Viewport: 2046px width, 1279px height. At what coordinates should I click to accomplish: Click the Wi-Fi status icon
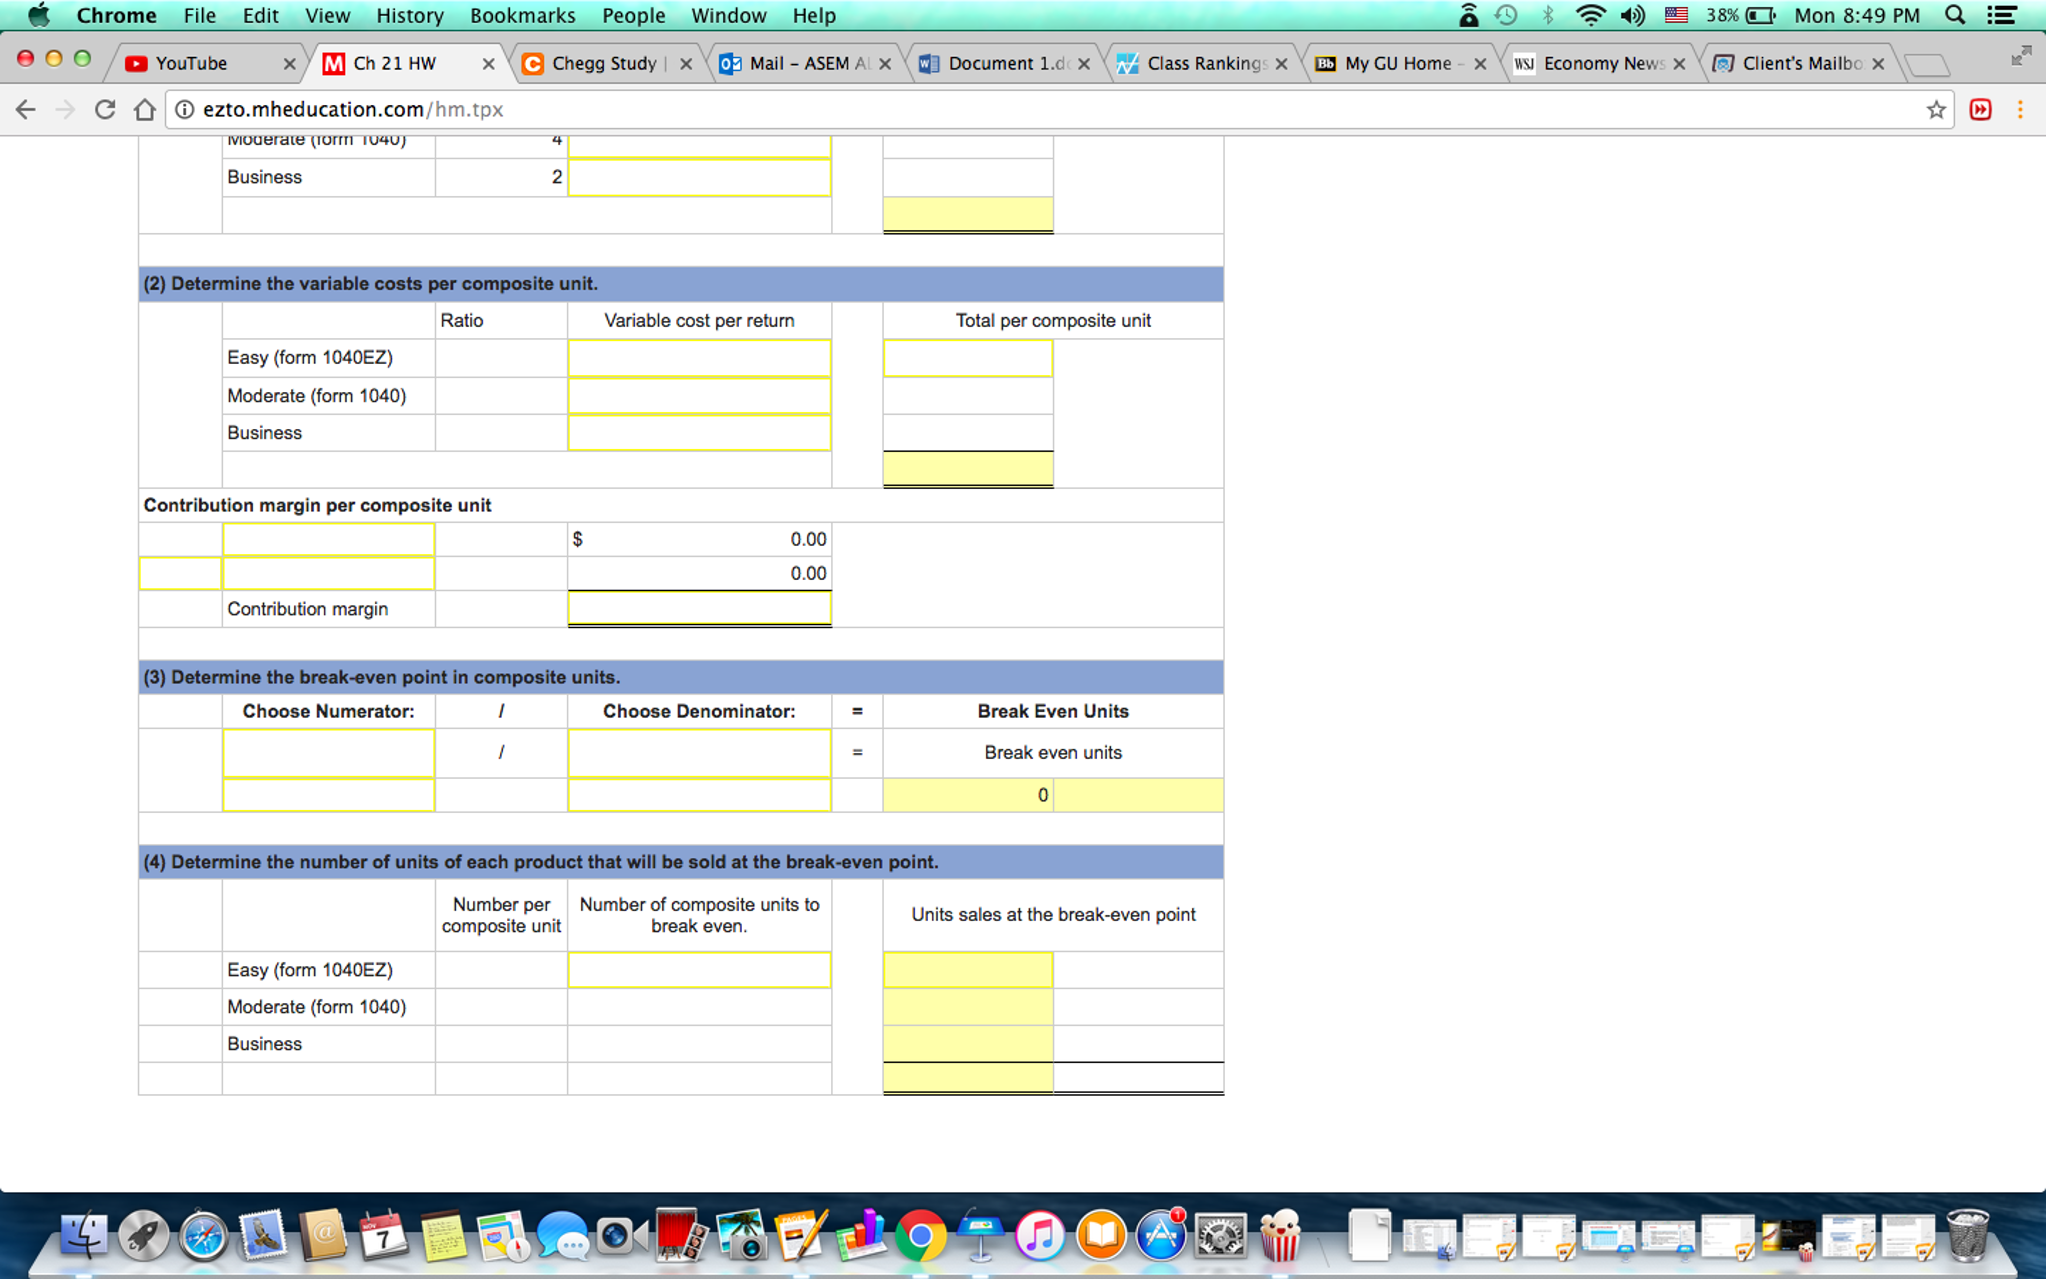(x=1589, y=15)
